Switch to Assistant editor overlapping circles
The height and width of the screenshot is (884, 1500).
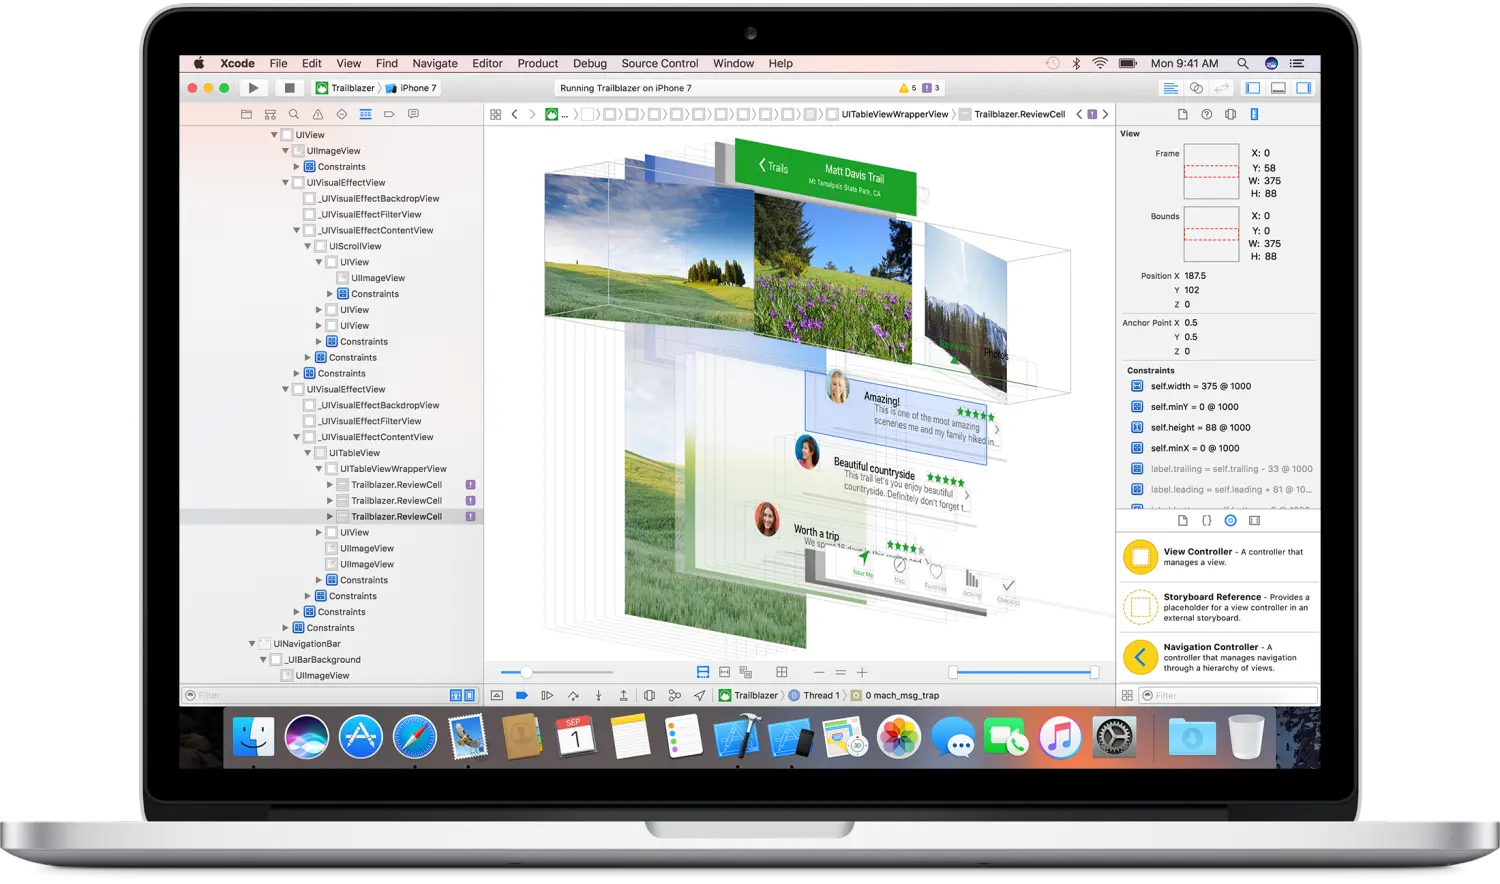tap(1196, 88)
